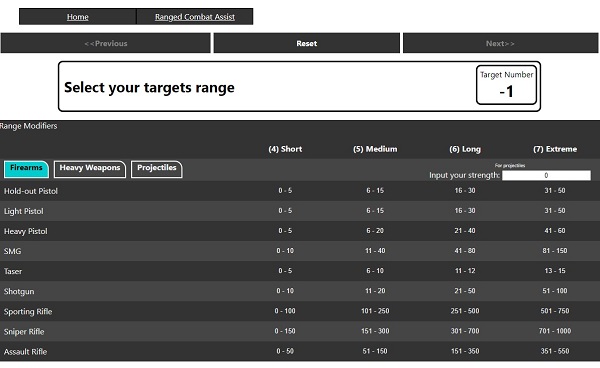Pick Heavy Pistol long range 21 - 40

pyautogui.click(x=465, y=231)
